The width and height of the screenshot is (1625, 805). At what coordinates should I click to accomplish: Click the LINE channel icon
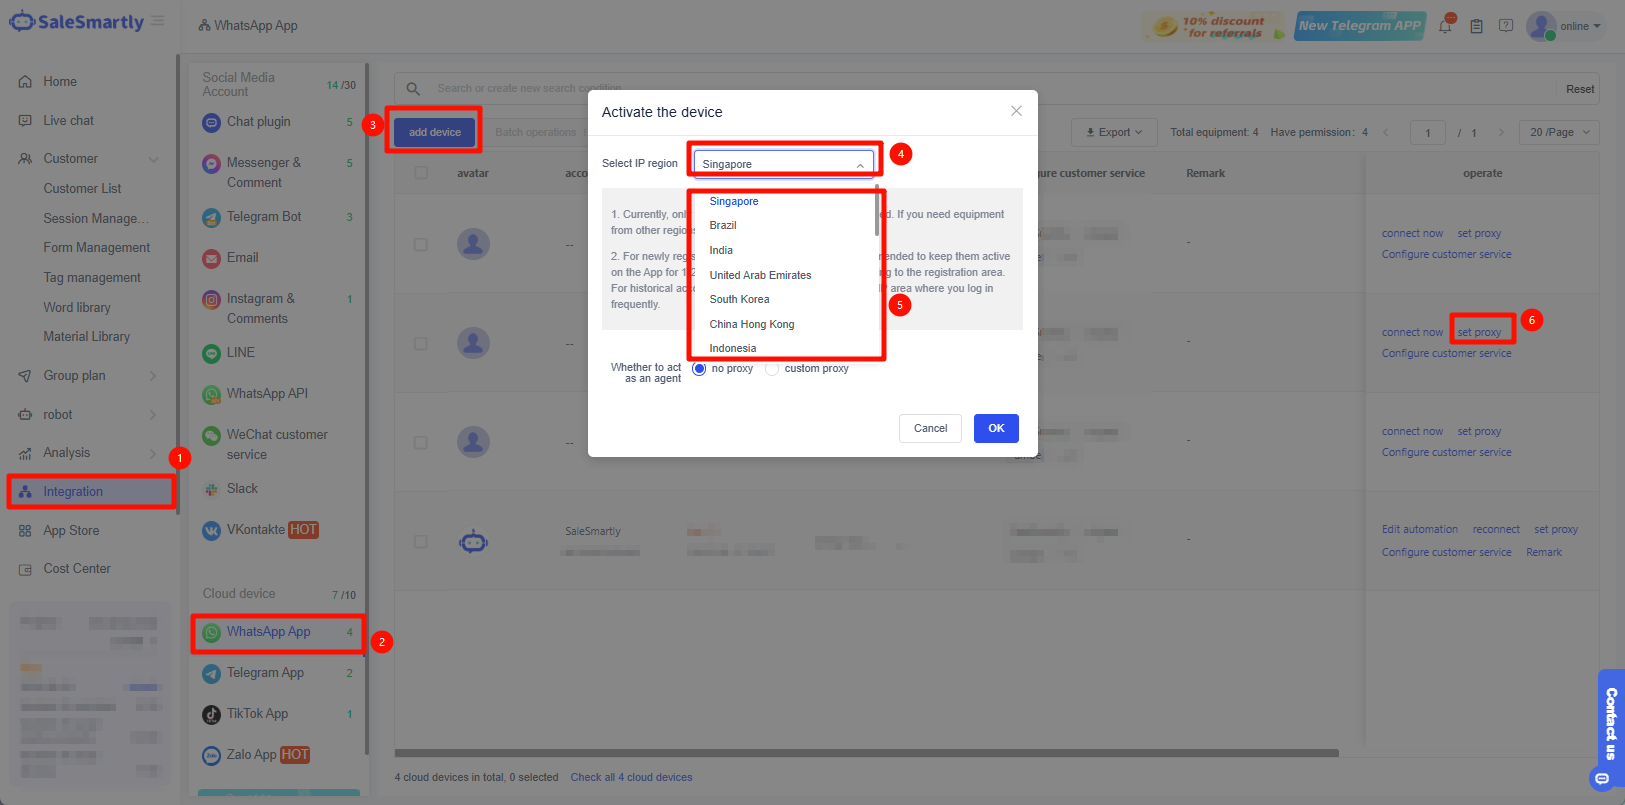click(211, 353)
